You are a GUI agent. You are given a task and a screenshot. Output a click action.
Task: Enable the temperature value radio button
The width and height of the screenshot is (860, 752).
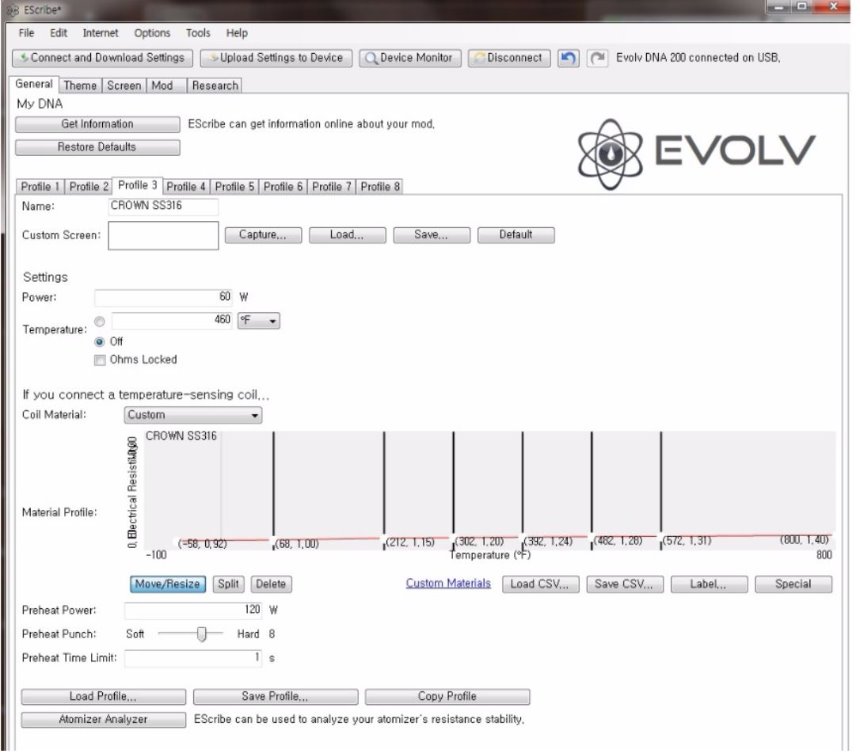click(x=99, y=321)
